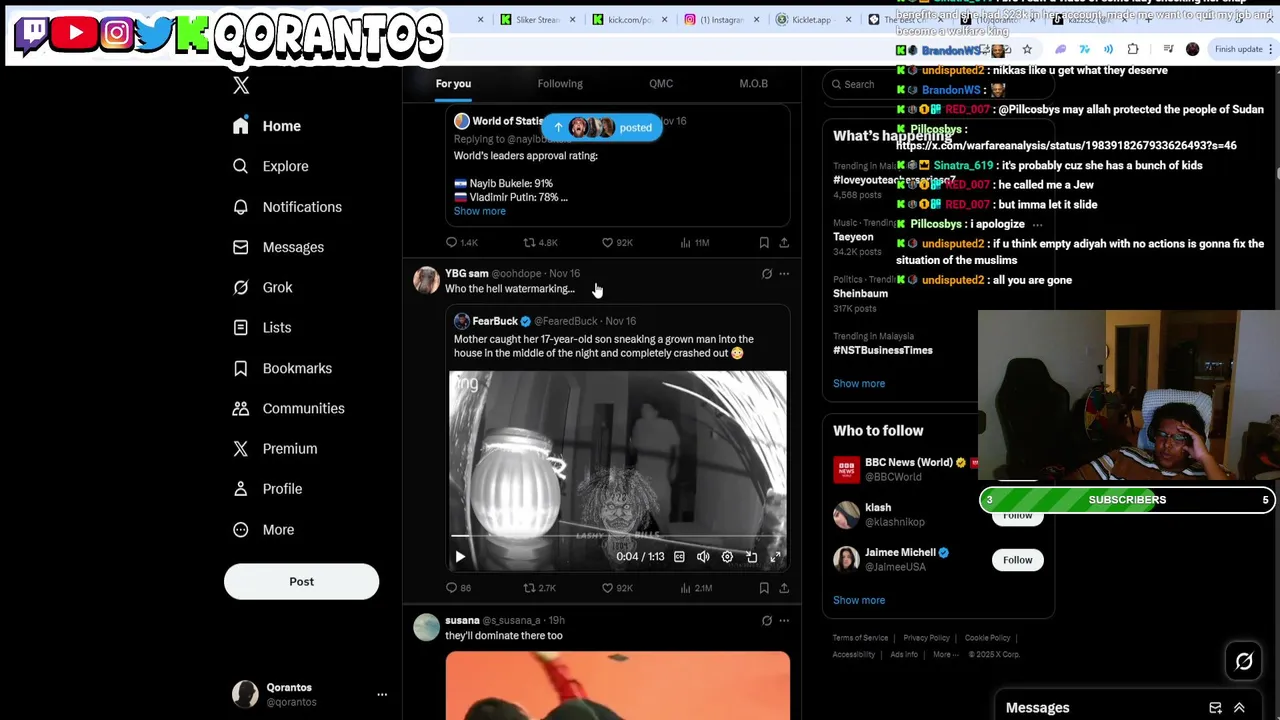Bookmark this page with the star icon
Viewport: 1280px width, 720px height.
(1027, 49)
